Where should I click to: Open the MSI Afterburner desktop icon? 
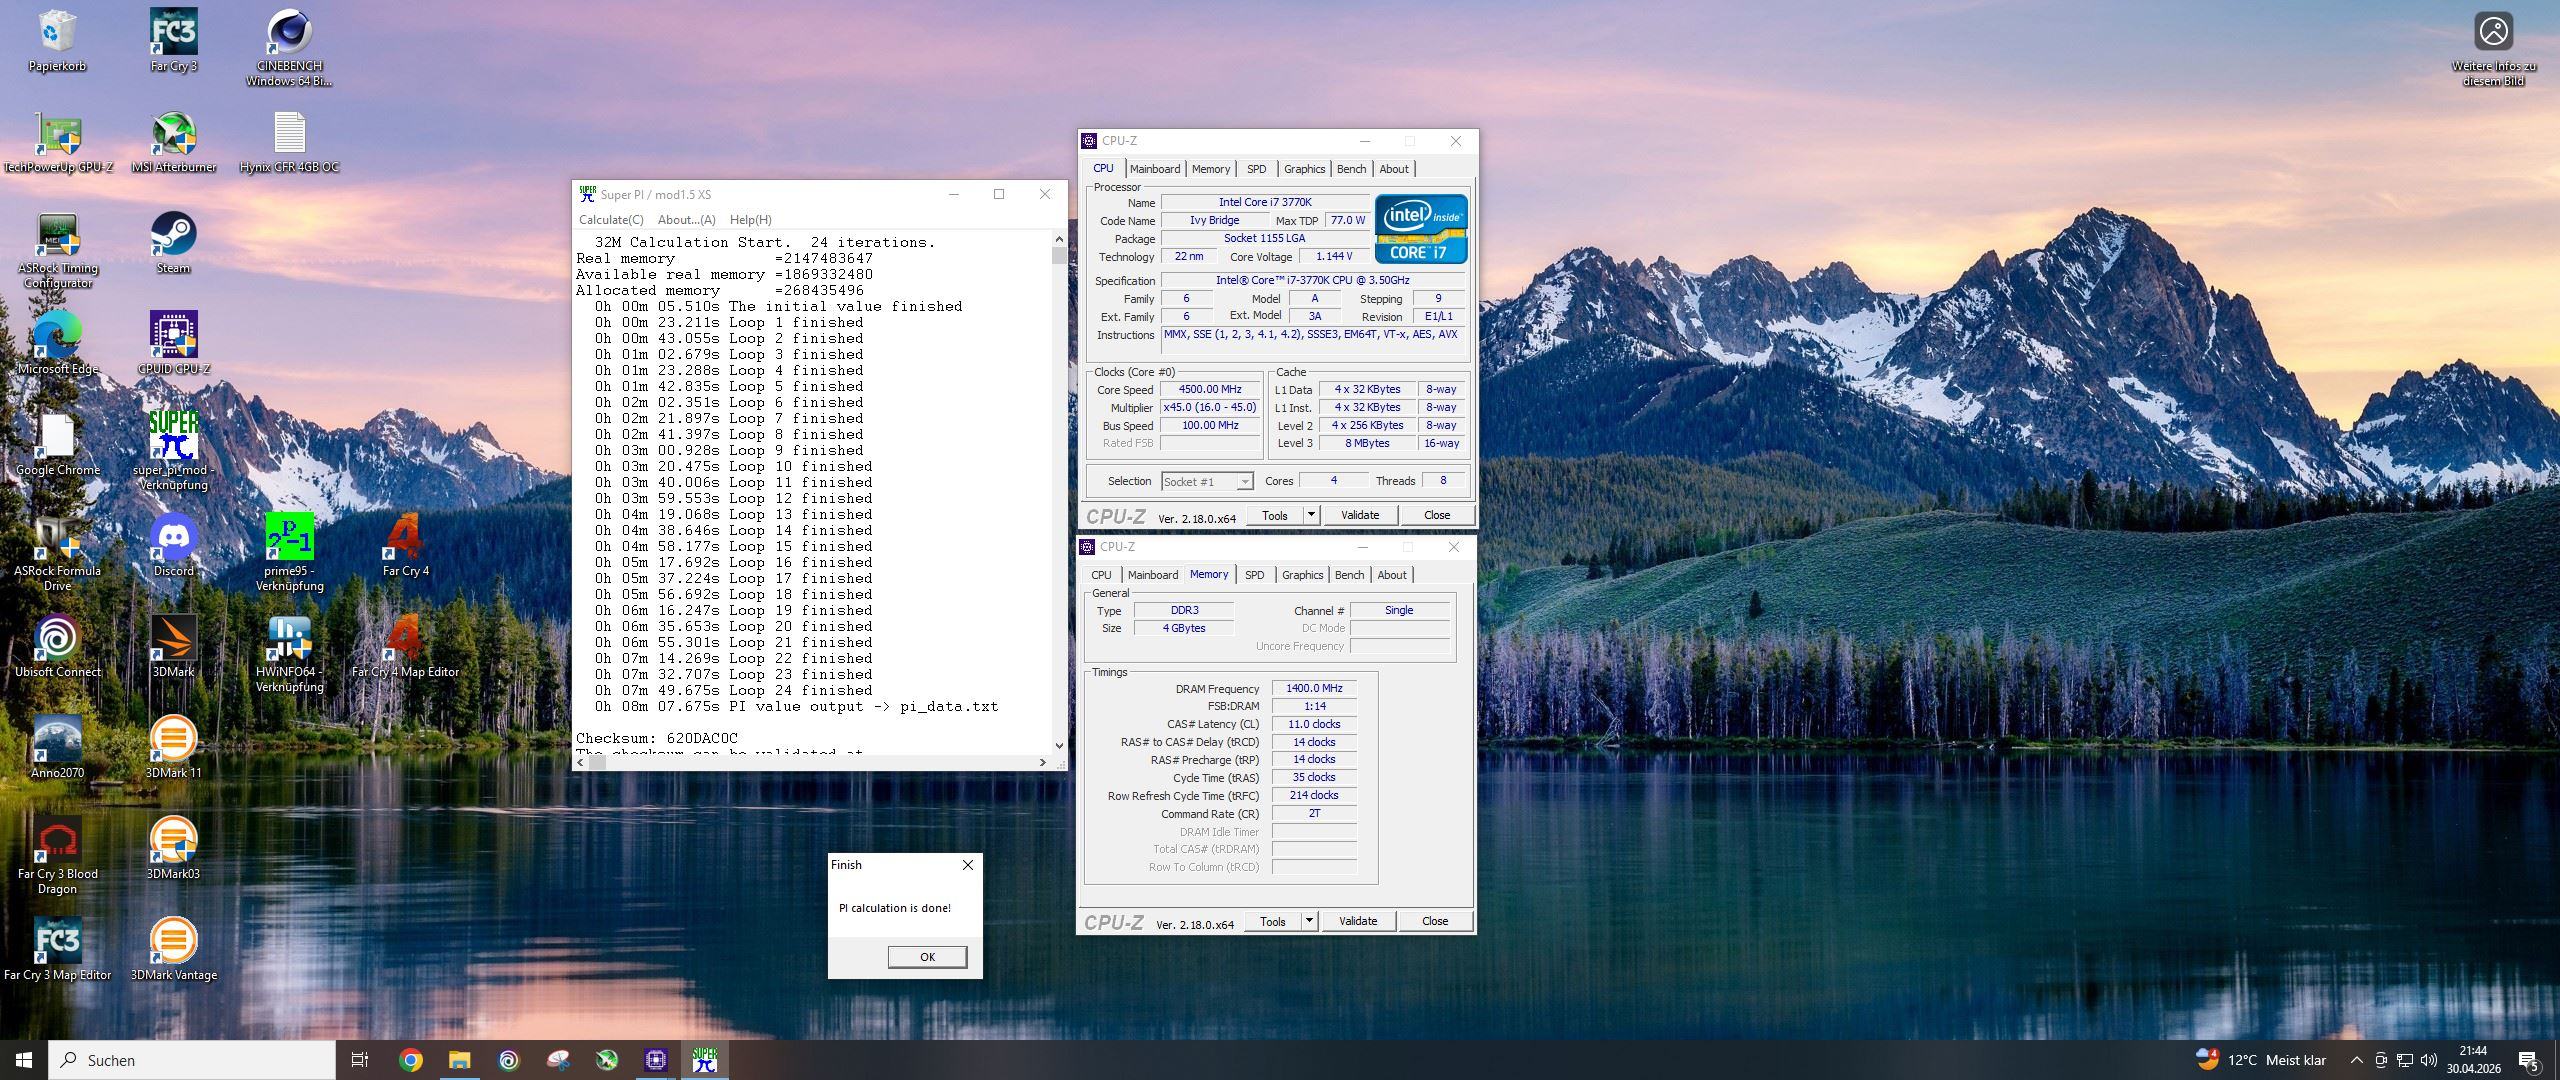(x=173, y=142)
